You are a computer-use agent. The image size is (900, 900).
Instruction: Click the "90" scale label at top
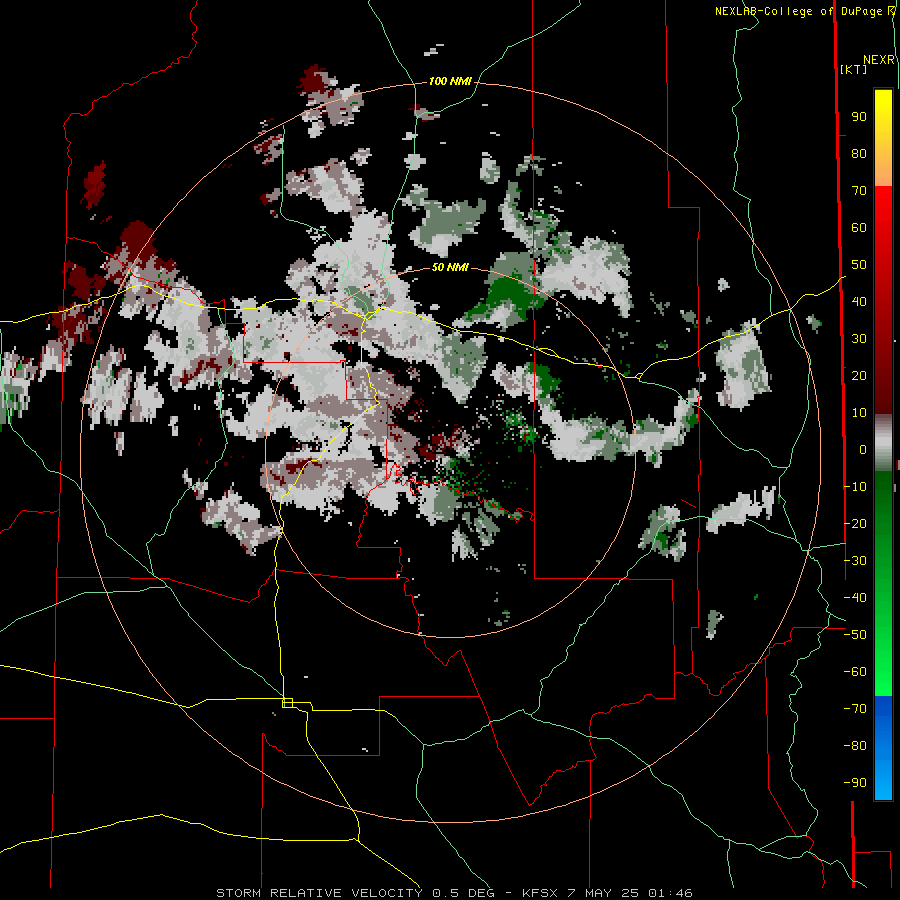pos(859,117)
